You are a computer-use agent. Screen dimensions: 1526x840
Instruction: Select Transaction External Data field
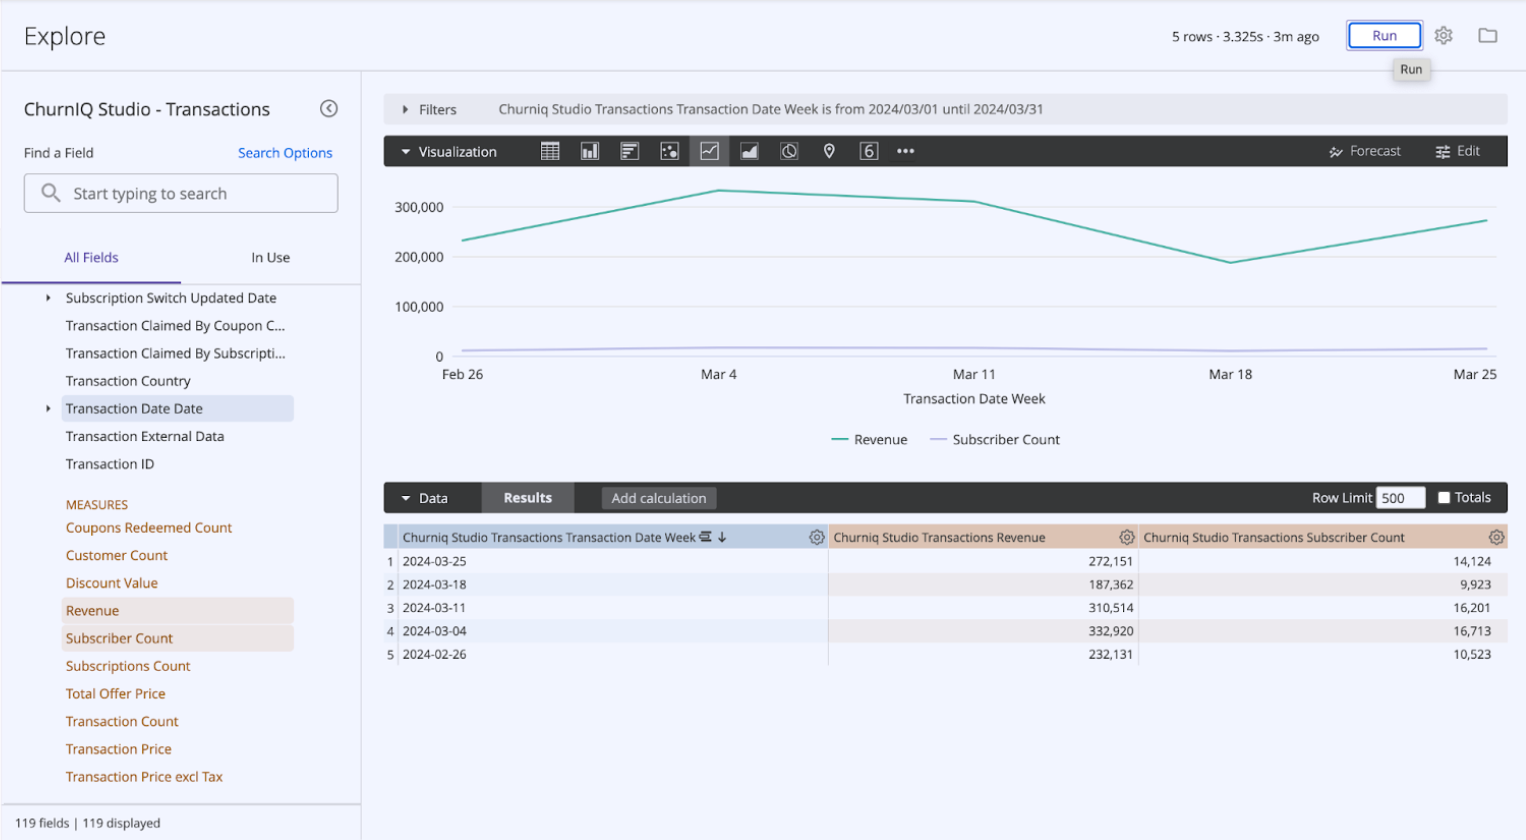[x=144, y=436]
